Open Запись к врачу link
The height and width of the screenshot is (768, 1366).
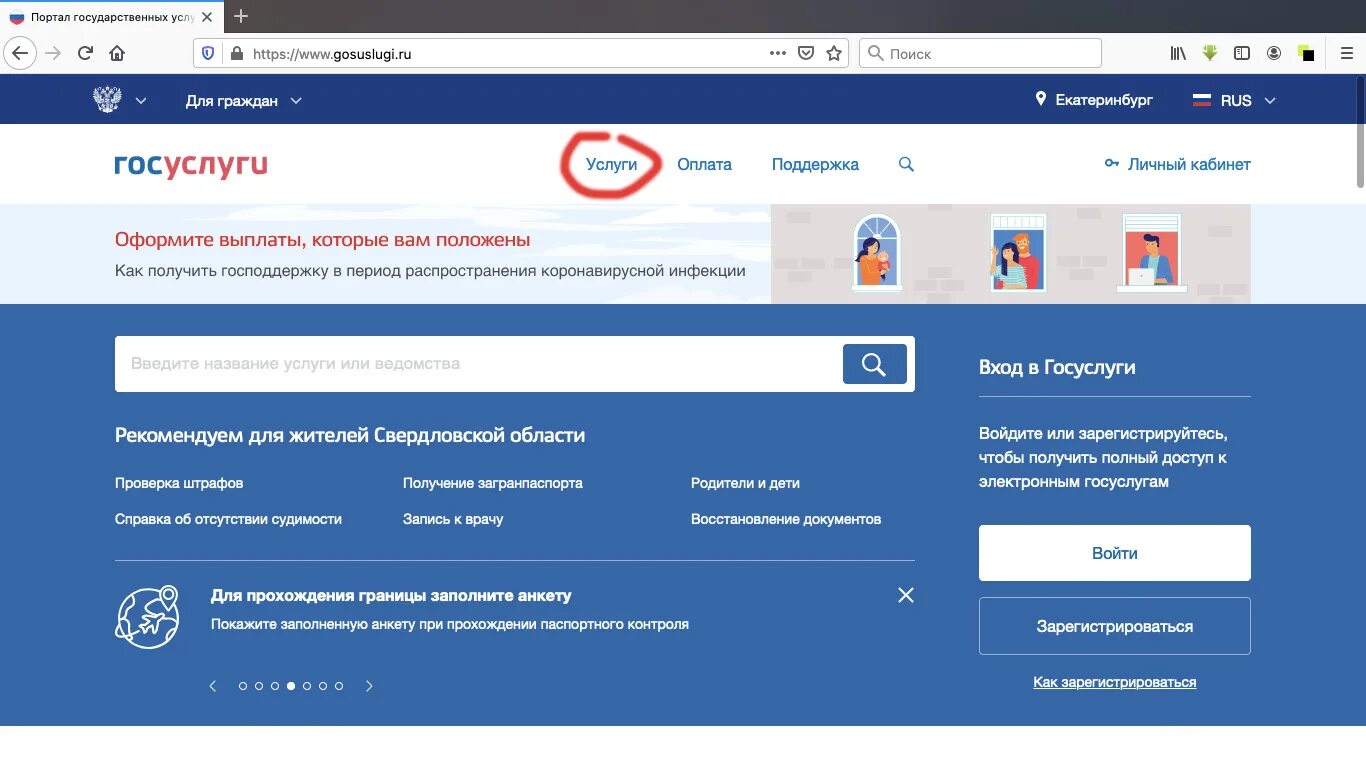point(453,519)
